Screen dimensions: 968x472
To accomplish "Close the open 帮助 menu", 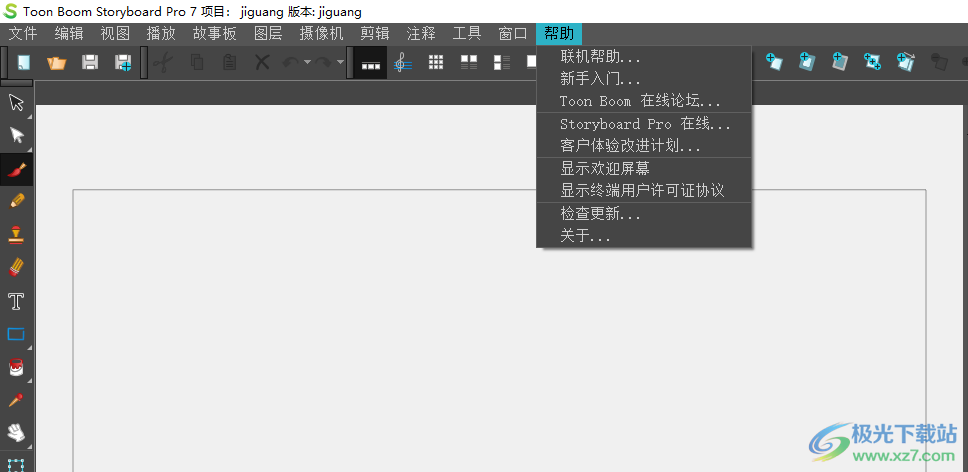I will 559,33.
